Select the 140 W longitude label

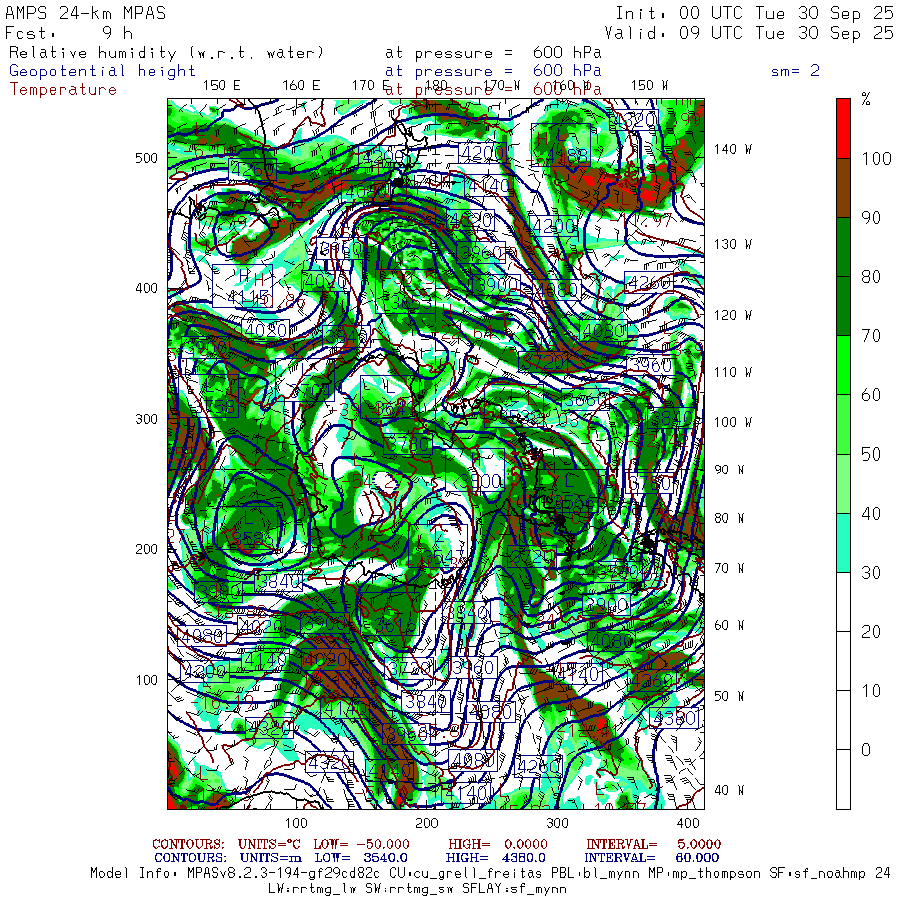tap(732, 149)
